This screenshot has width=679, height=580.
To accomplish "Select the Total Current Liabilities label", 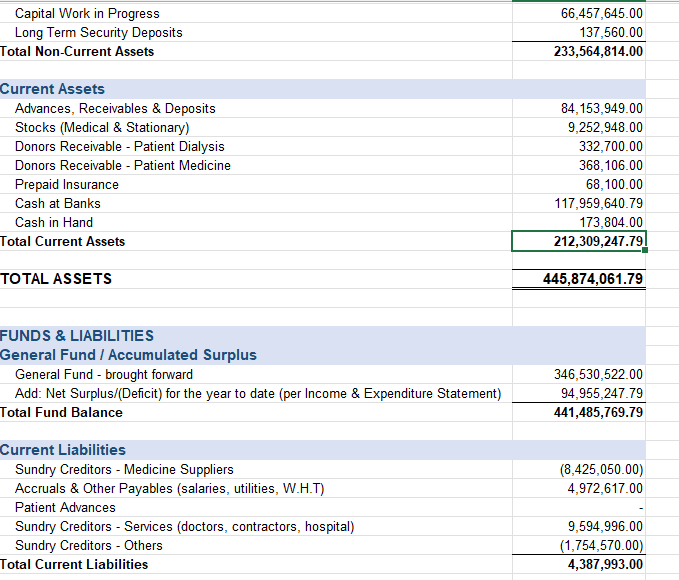I will (x=74, y=564).
